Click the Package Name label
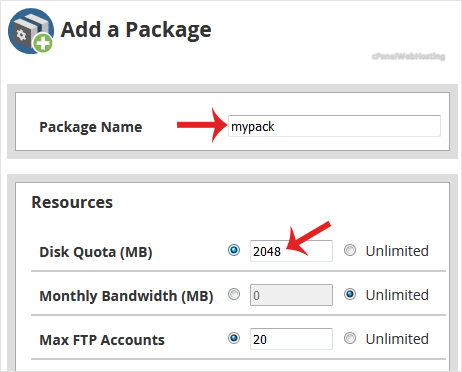The width and height of the screenshot is (462, 372). coord(91,127)
